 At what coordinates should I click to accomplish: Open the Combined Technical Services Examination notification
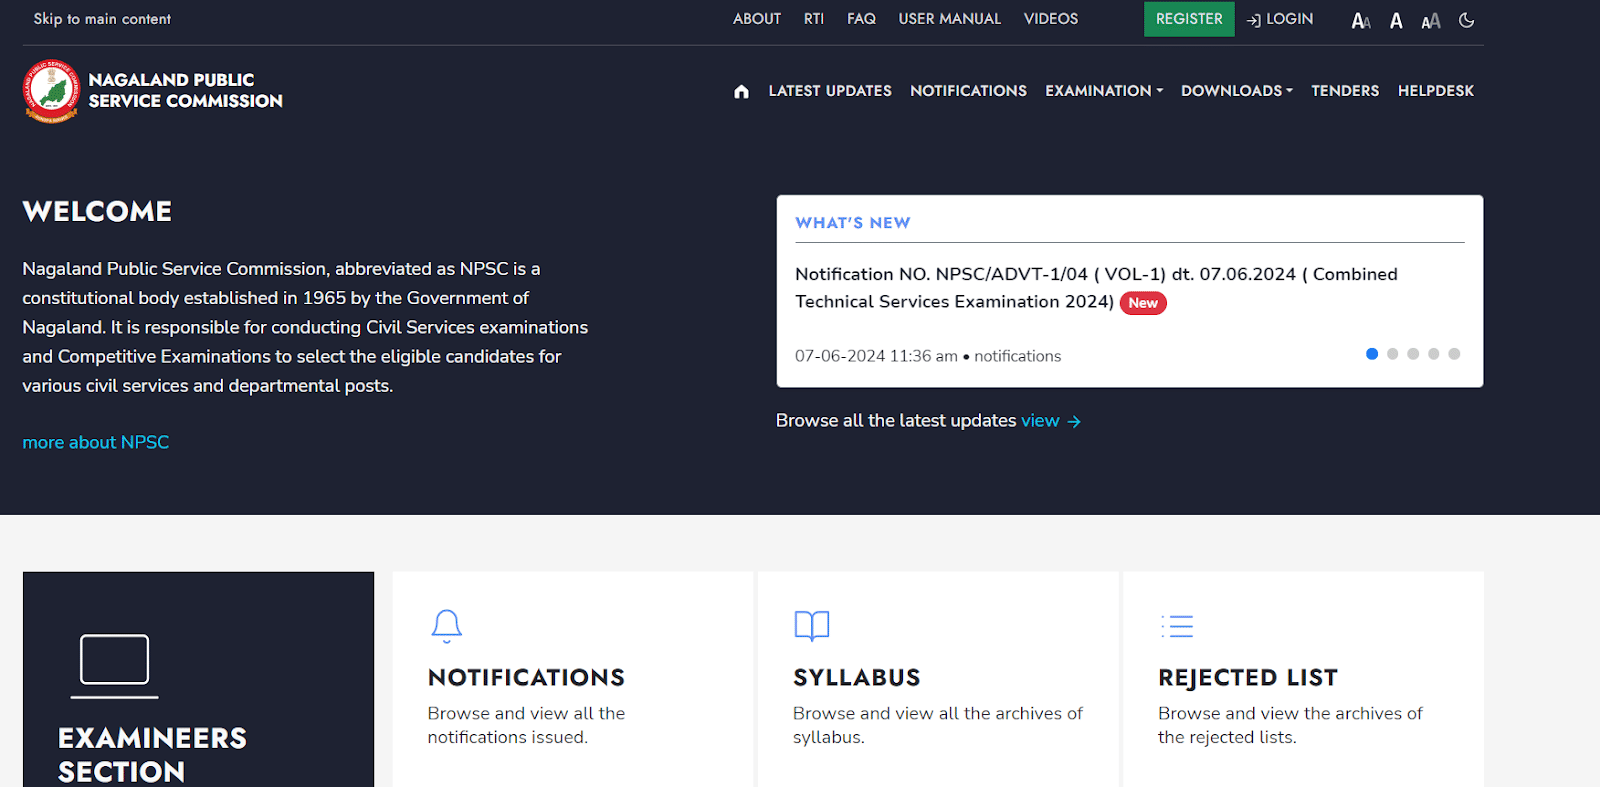pyautogui.click(x=1096, y=288)
